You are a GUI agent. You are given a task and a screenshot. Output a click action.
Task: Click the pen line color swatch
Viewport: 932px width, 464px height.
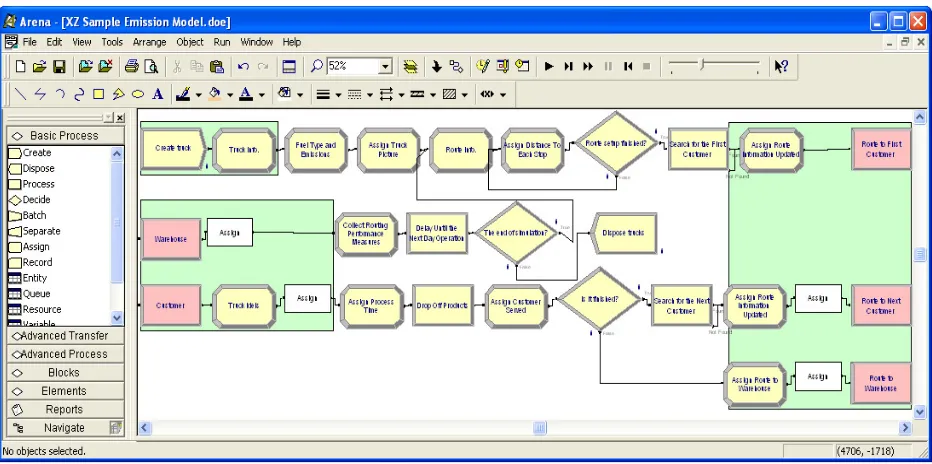click(x=183, y=94)
